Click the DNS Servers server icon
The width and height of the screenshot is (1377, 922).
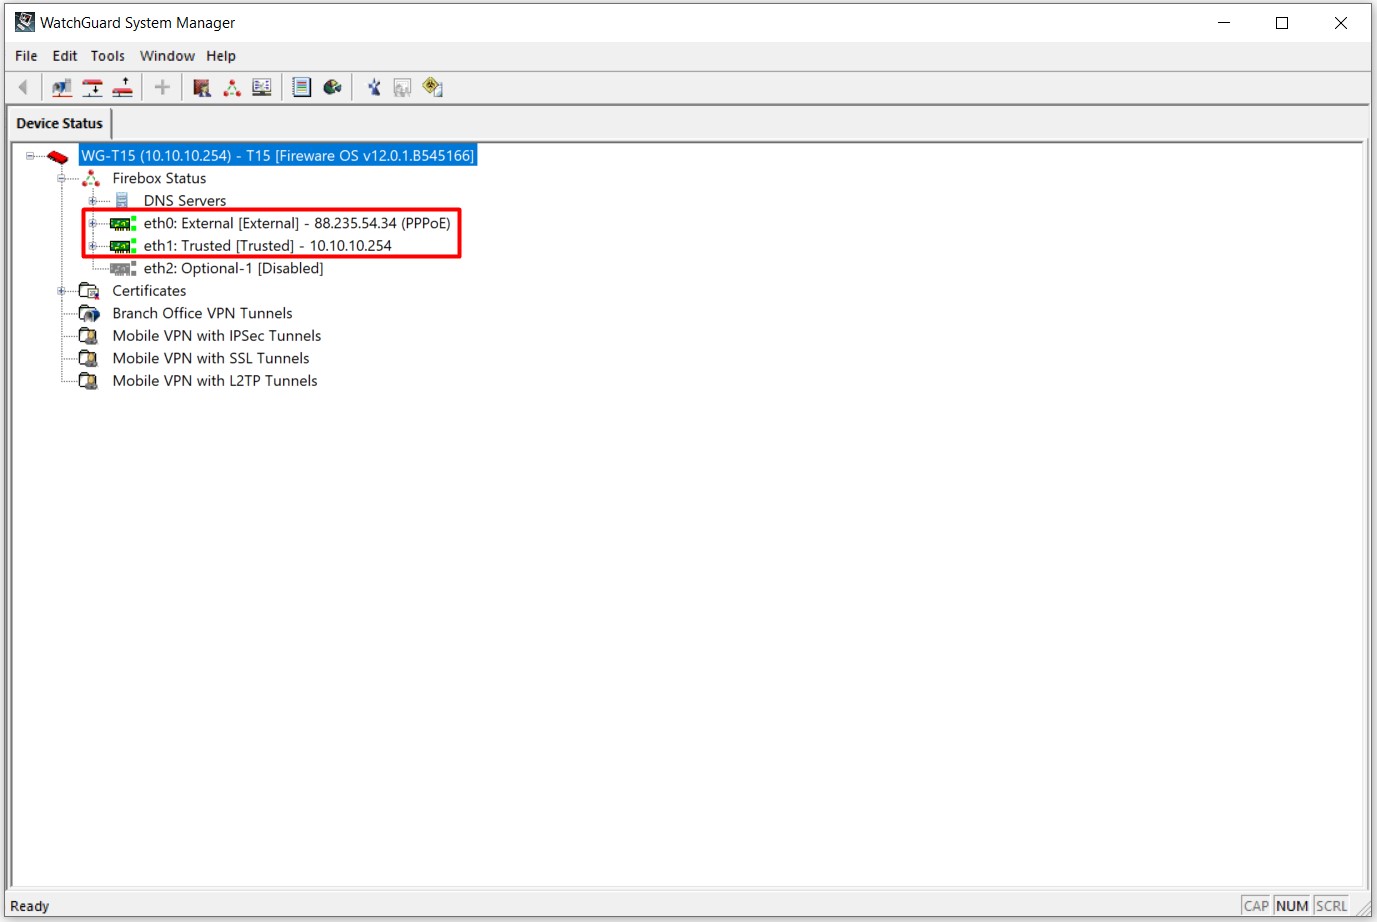(122, 201)
